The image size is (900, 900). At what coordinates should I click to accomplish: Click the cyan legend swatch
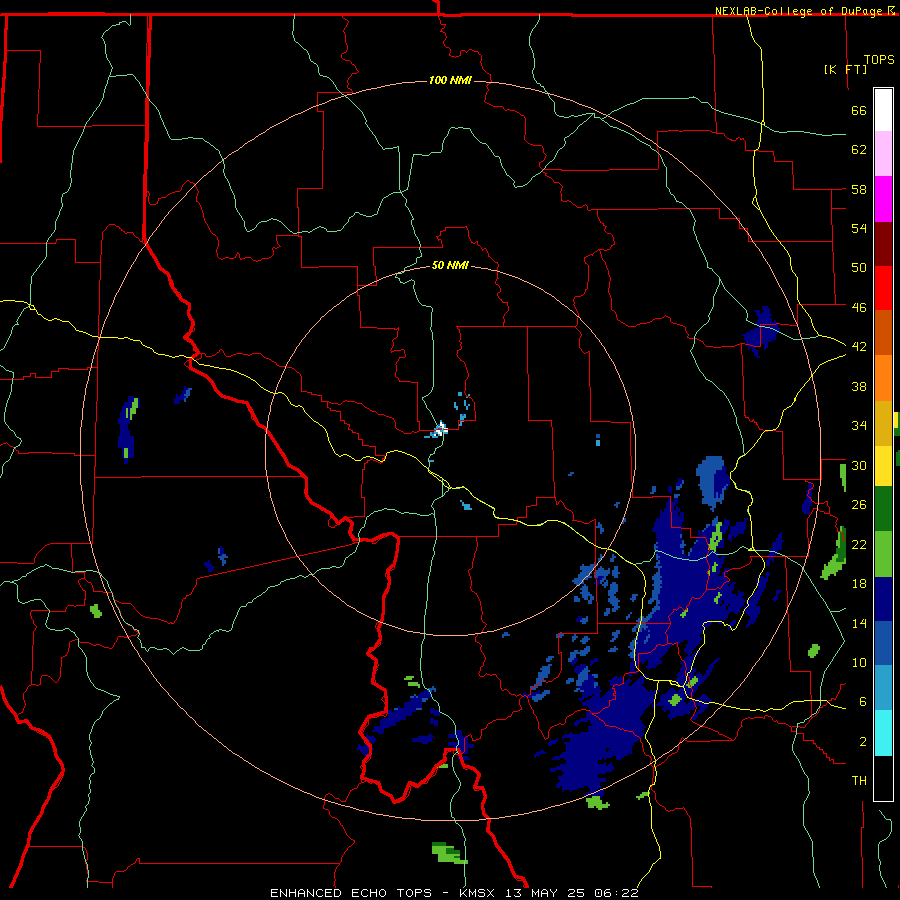883,733
